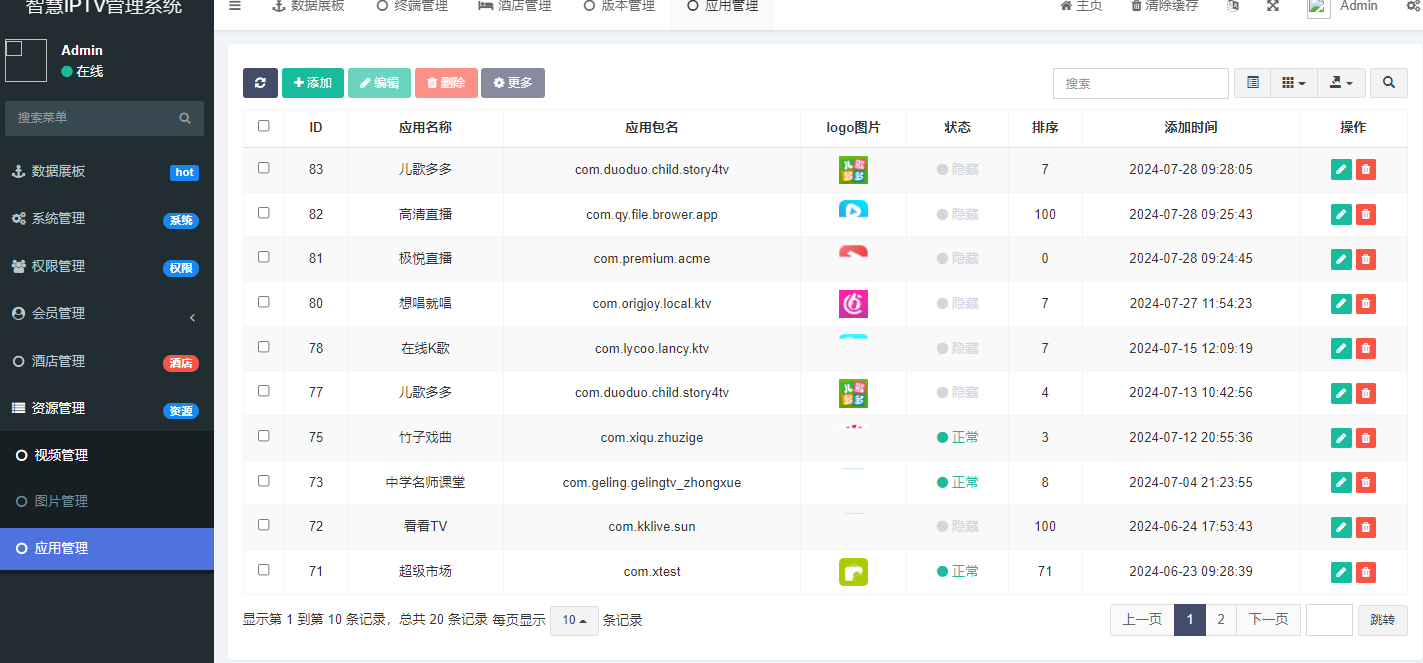Image resolution: width=1423 pixels, height=663 pixels.
Task: Open the export data dropdown
Action: [1341, 83]
